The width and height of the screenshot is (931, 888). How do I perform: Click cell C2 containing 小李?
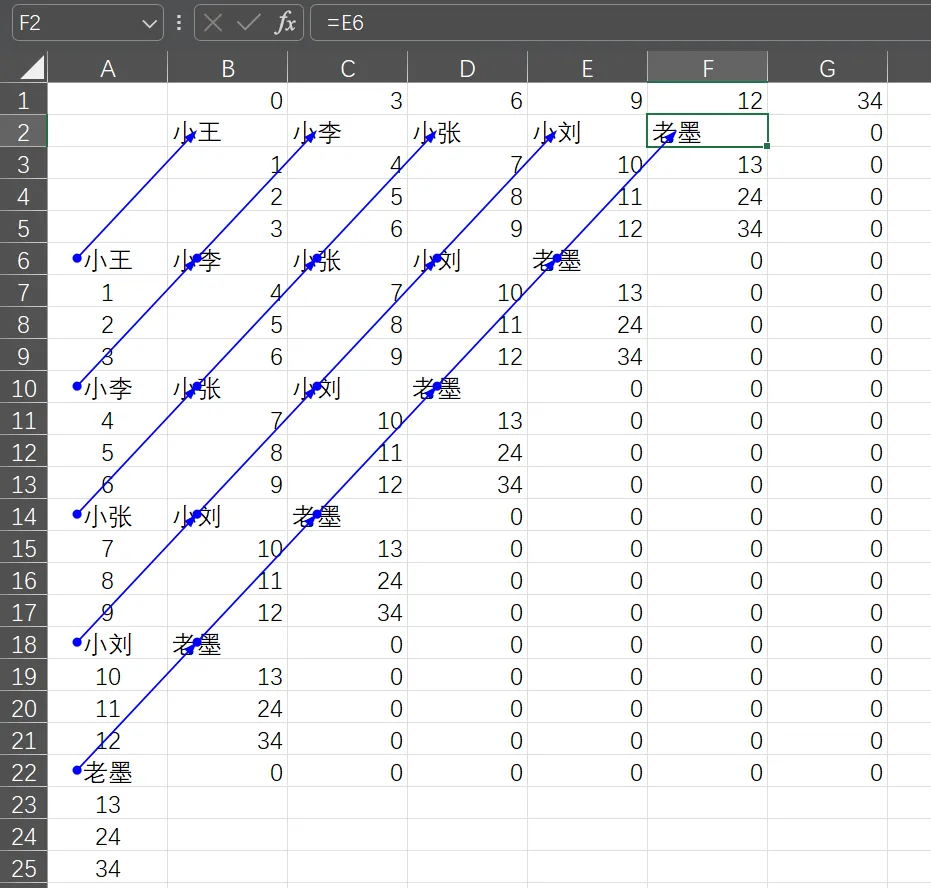tap(347, 132)
